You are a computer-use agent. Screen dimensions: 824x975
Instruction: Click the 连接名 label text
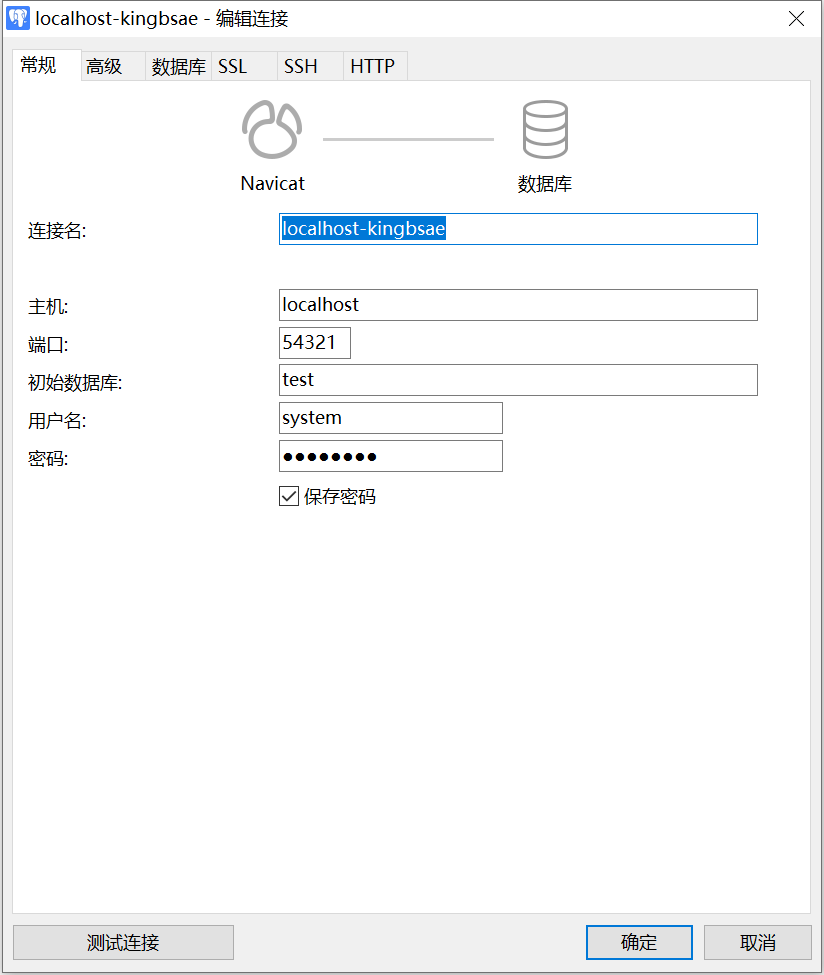(x=57, y=231)
